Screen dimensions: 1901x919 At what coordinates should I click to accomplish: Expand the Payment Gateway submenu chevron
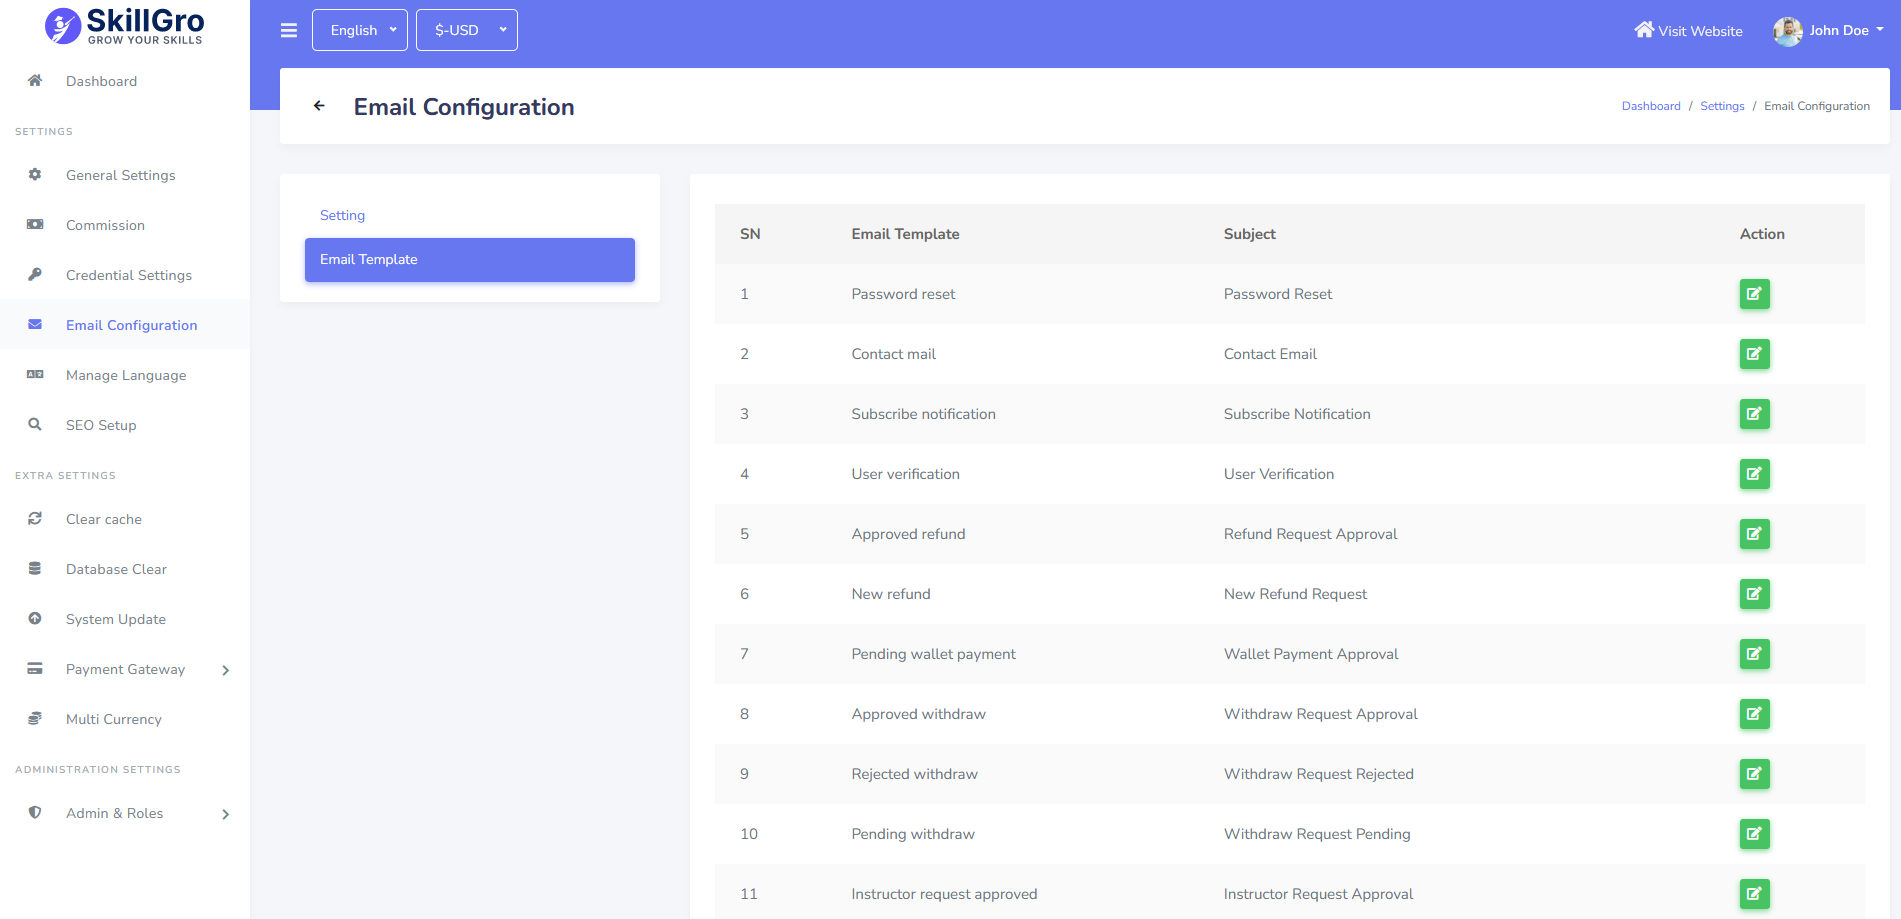pos(226,670)
